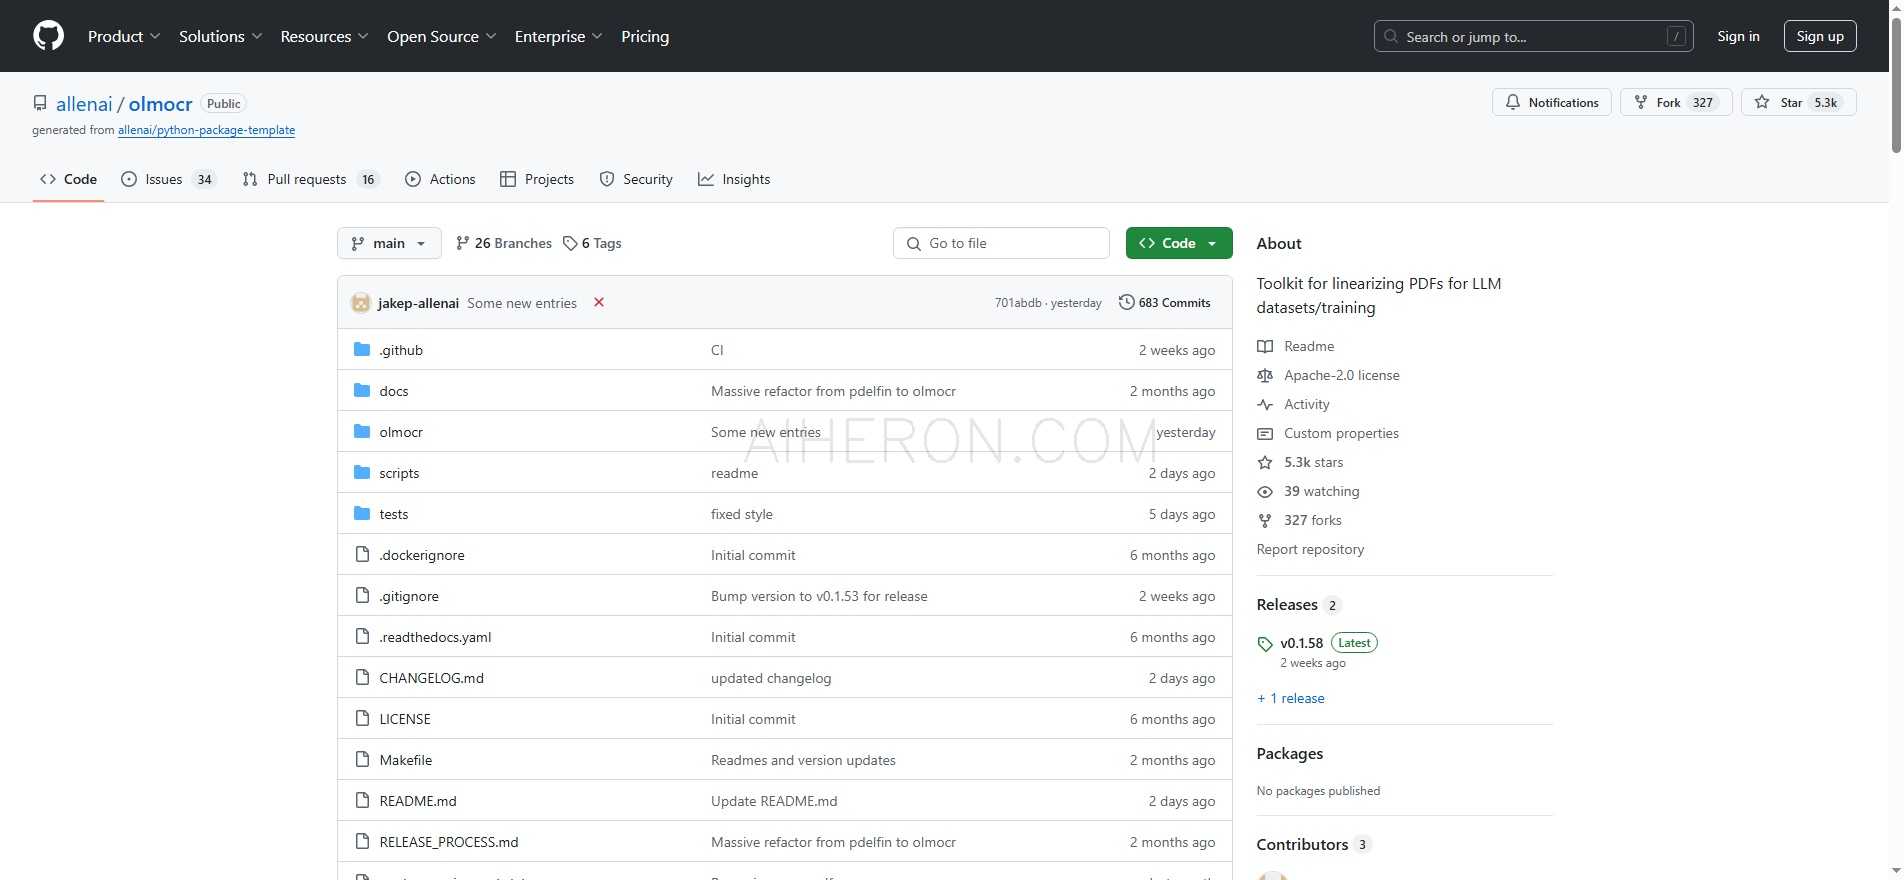The image size is (1904, 880).
Task: Click the folder icon next to tests
Action: 362,514
